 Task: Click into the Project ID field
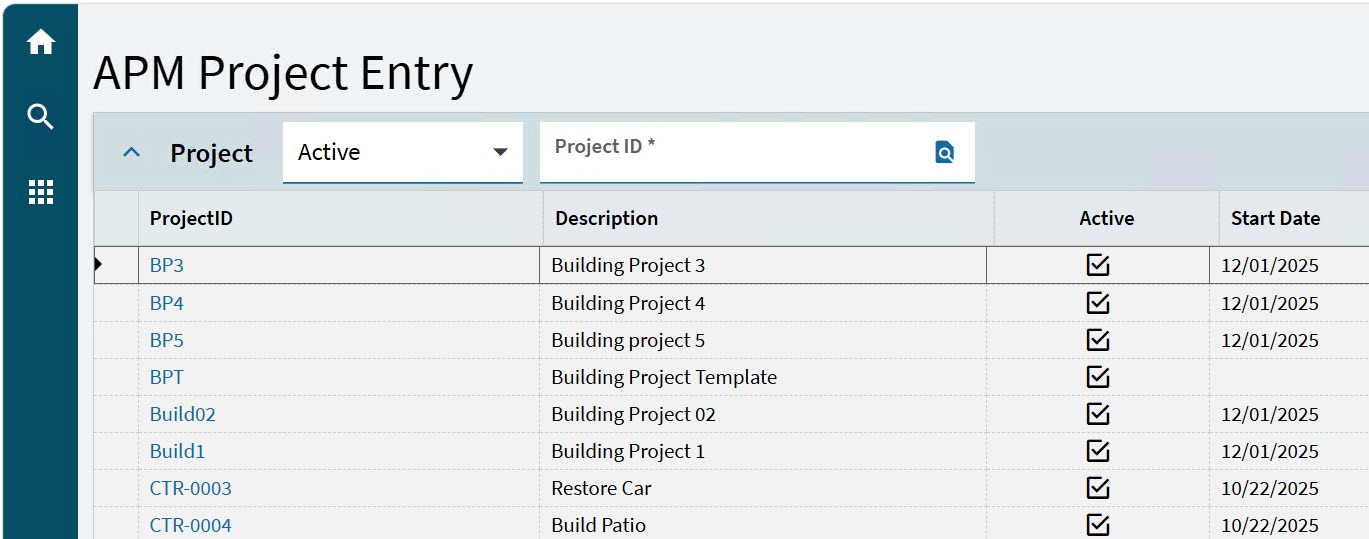click(757, 152)
